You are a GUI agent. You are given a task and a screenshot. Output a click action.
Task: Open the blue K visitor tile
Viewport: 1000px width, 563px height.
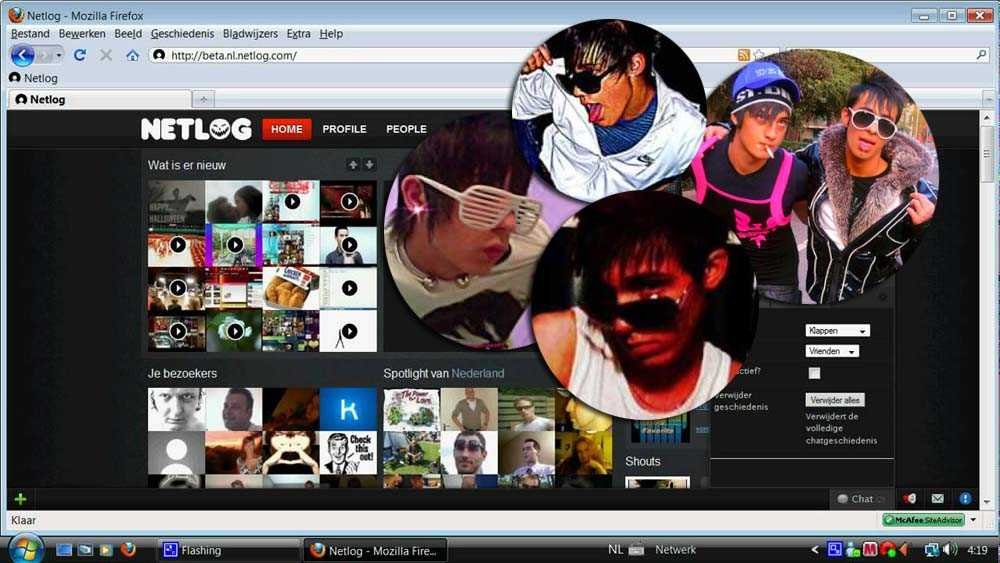point(348,409)
